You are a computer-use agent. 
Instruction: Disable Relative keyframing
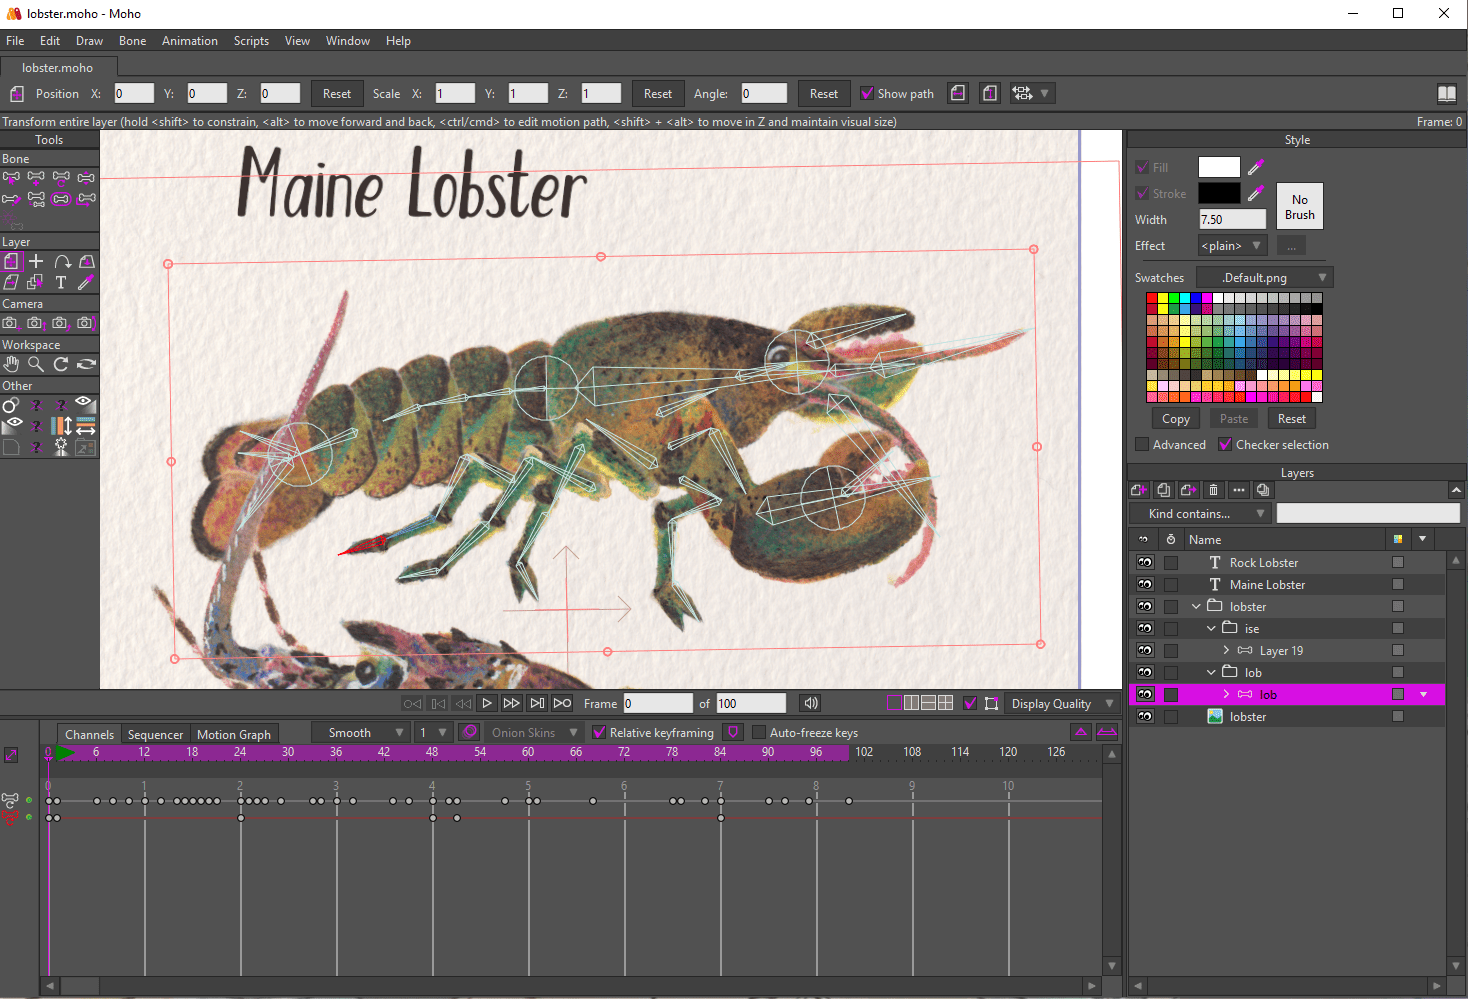(x=599, y=733)
